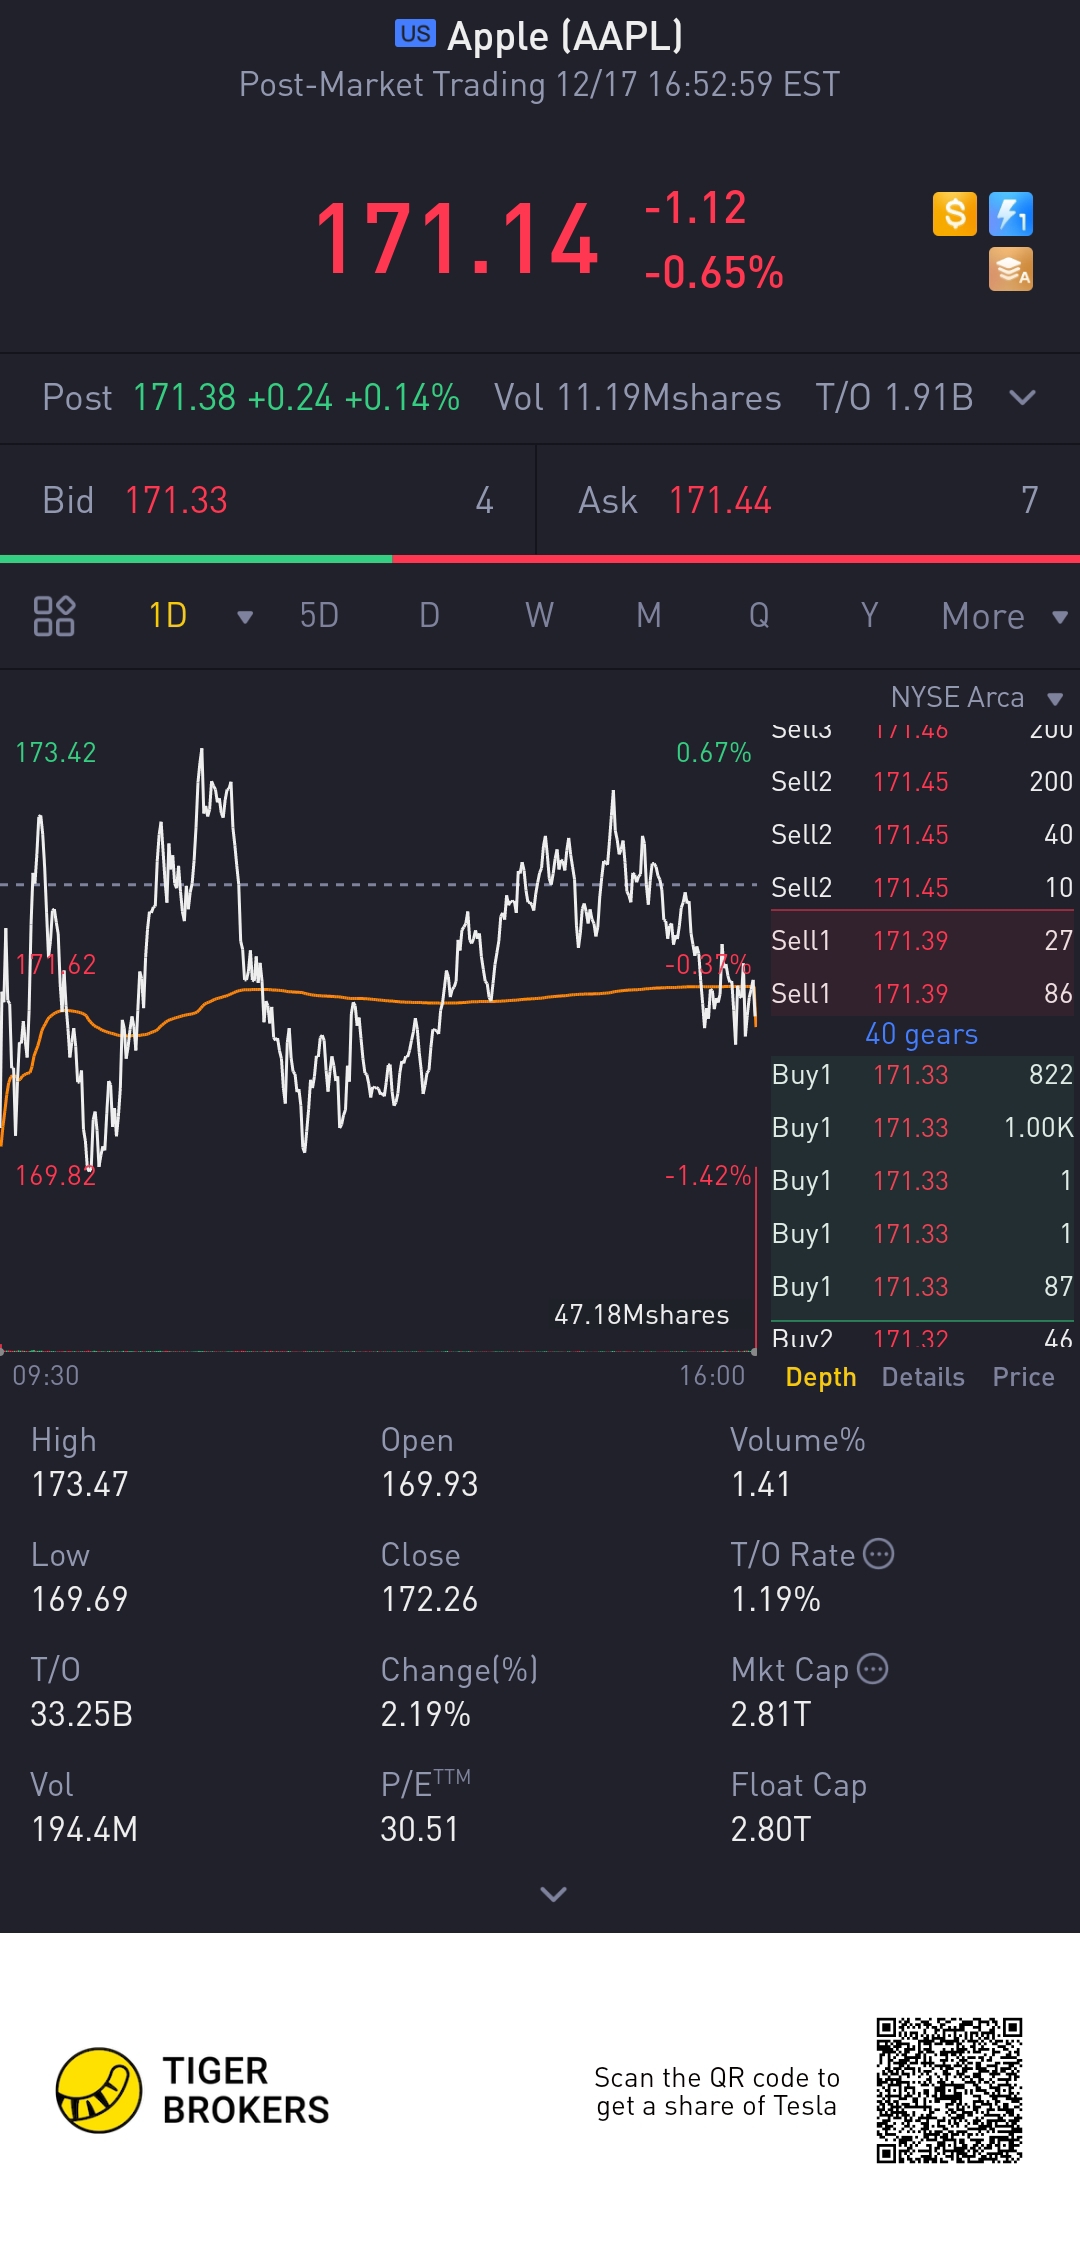Tap the Vol 194.4M stat
Viewport: 1080px width, 2249px height.
[84, 1807]
